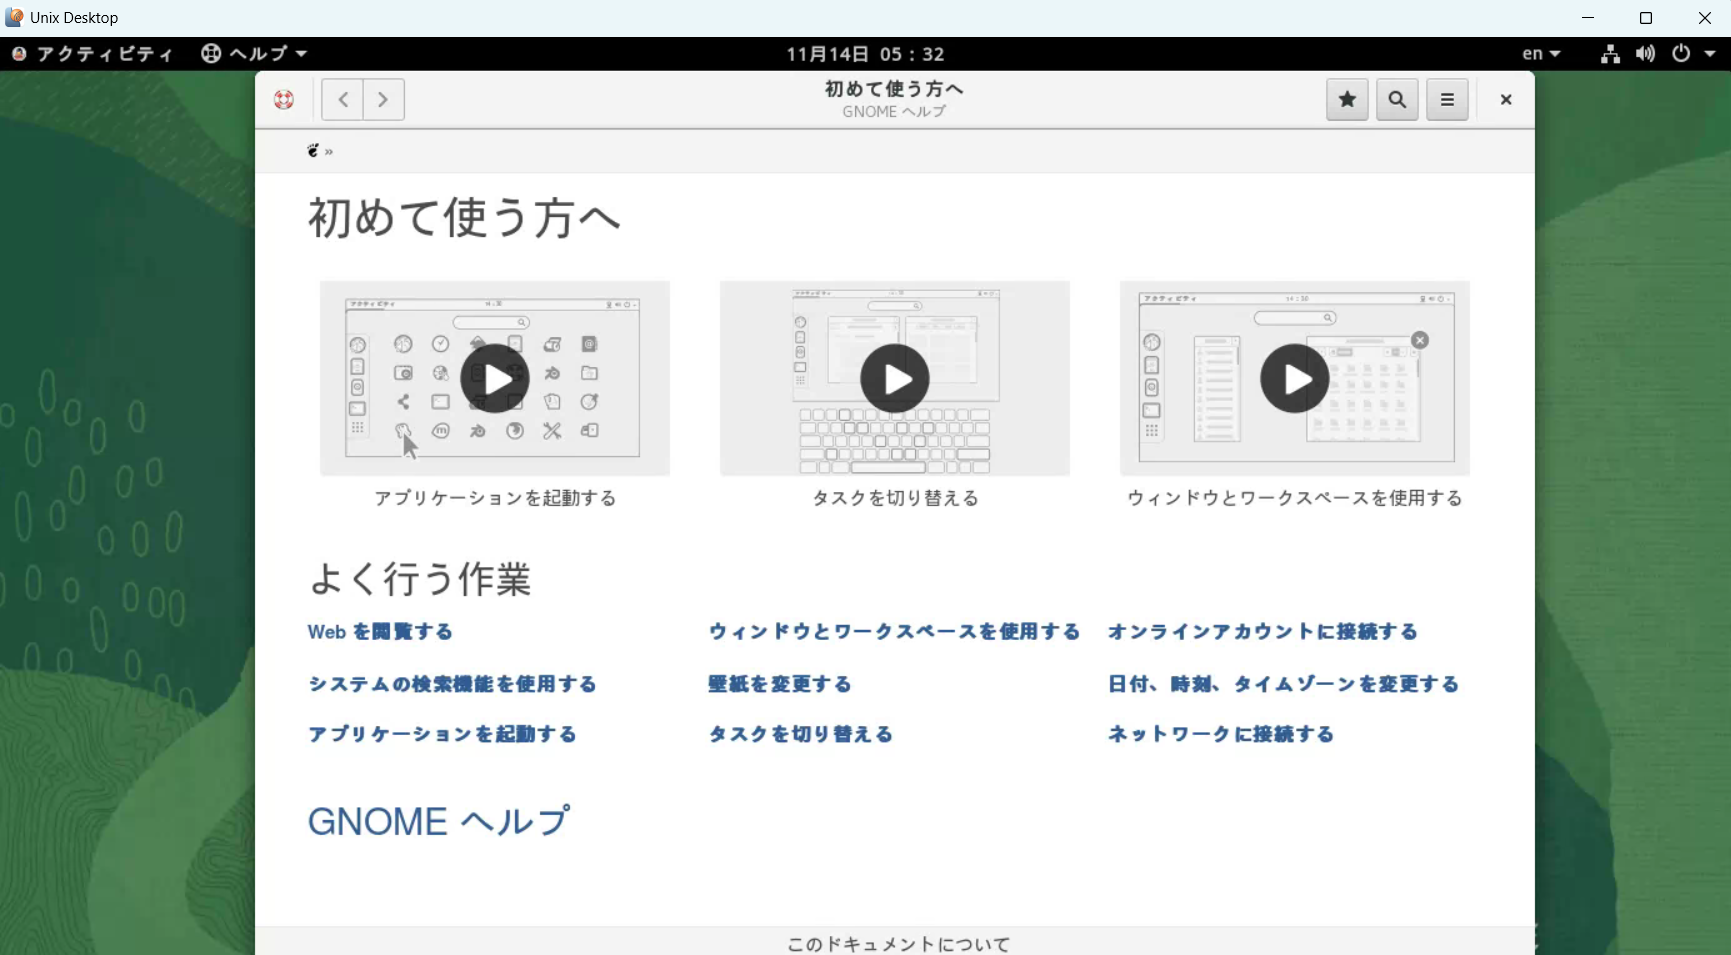Open the en keyboard layout dropdown
Viewport: 1731px width, 955px height.
click(x=1540, y=54)
